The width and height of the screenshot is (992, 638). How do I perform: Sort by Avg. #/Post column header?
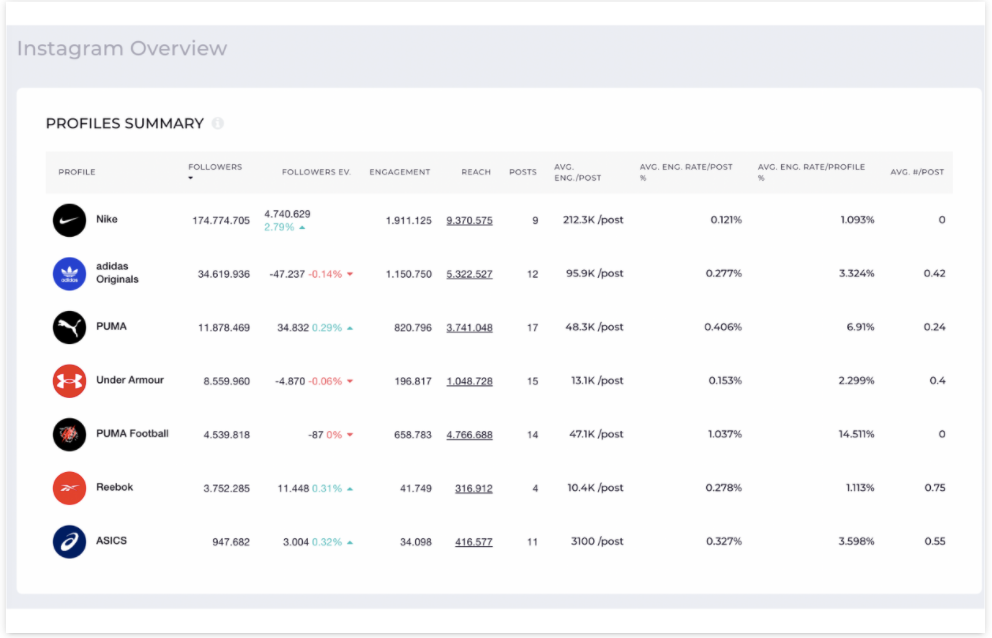point(917,172)
